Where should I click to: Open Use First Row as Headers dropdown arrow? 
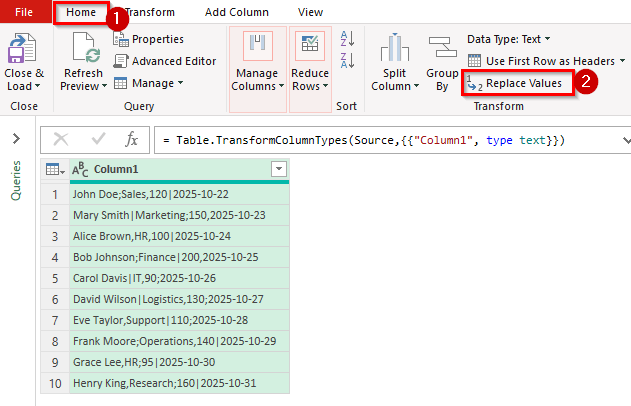622,61
